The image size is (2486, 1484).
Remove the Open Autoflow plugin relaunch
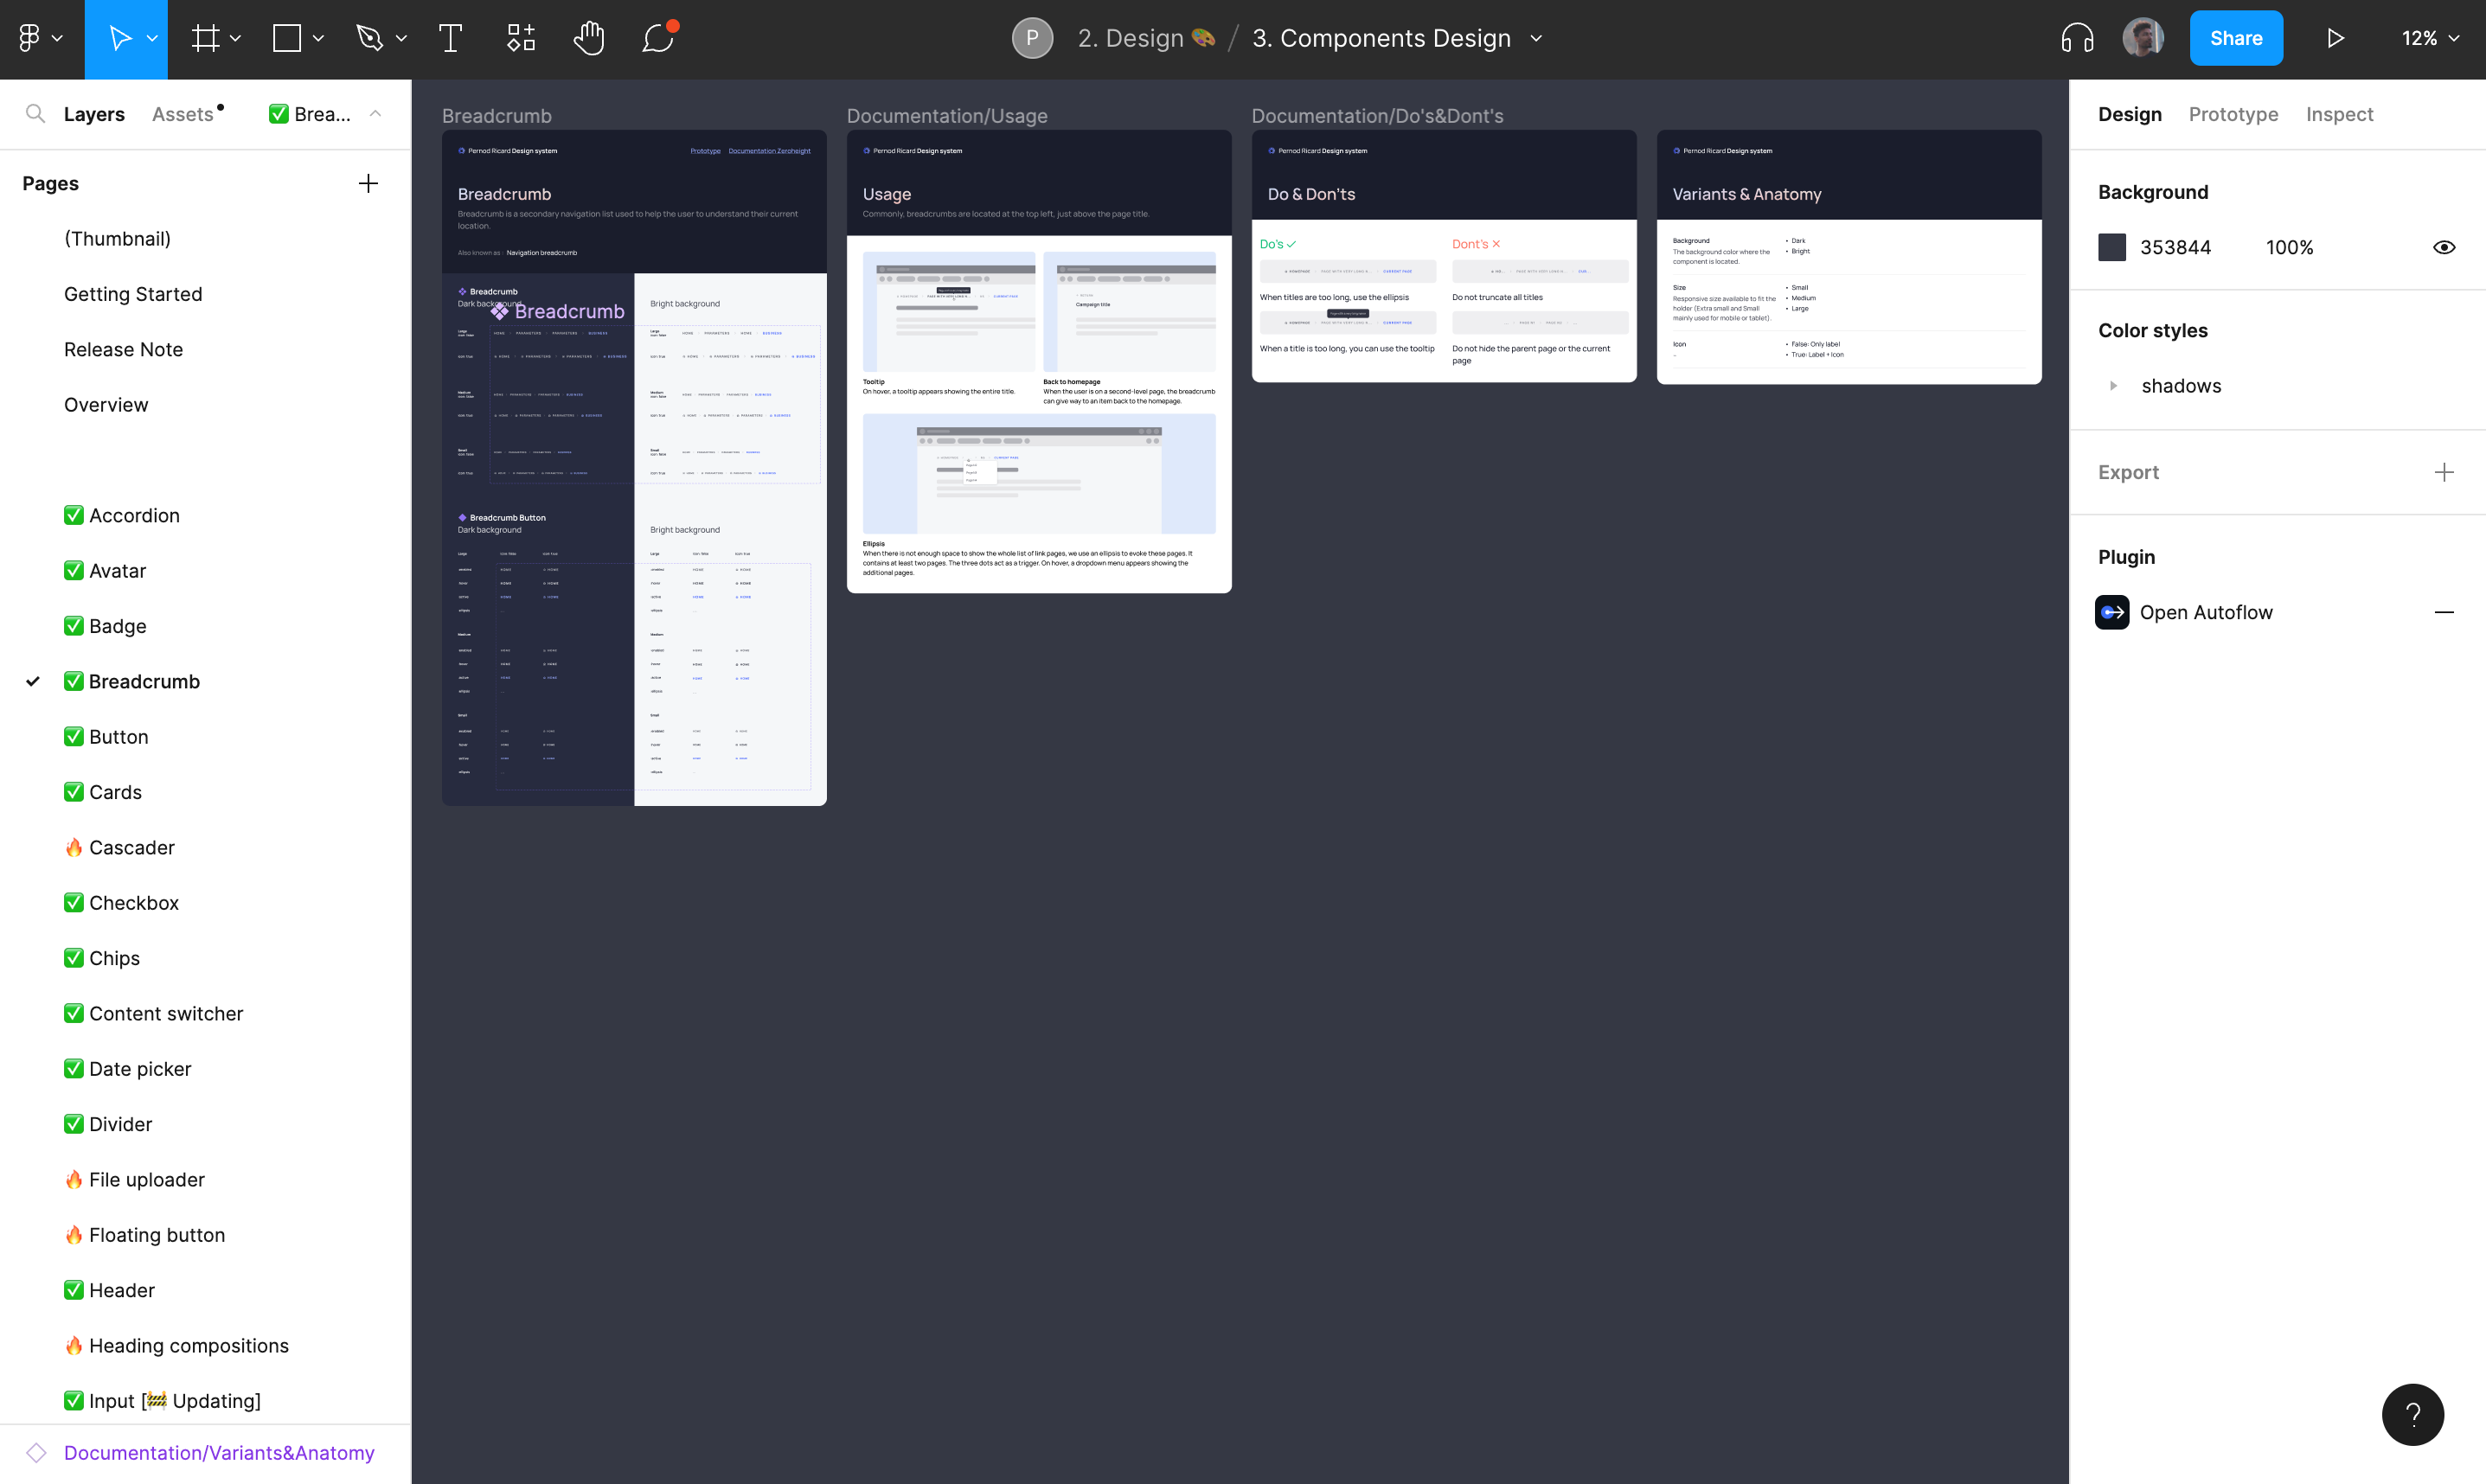click(x=2443, y=613)
